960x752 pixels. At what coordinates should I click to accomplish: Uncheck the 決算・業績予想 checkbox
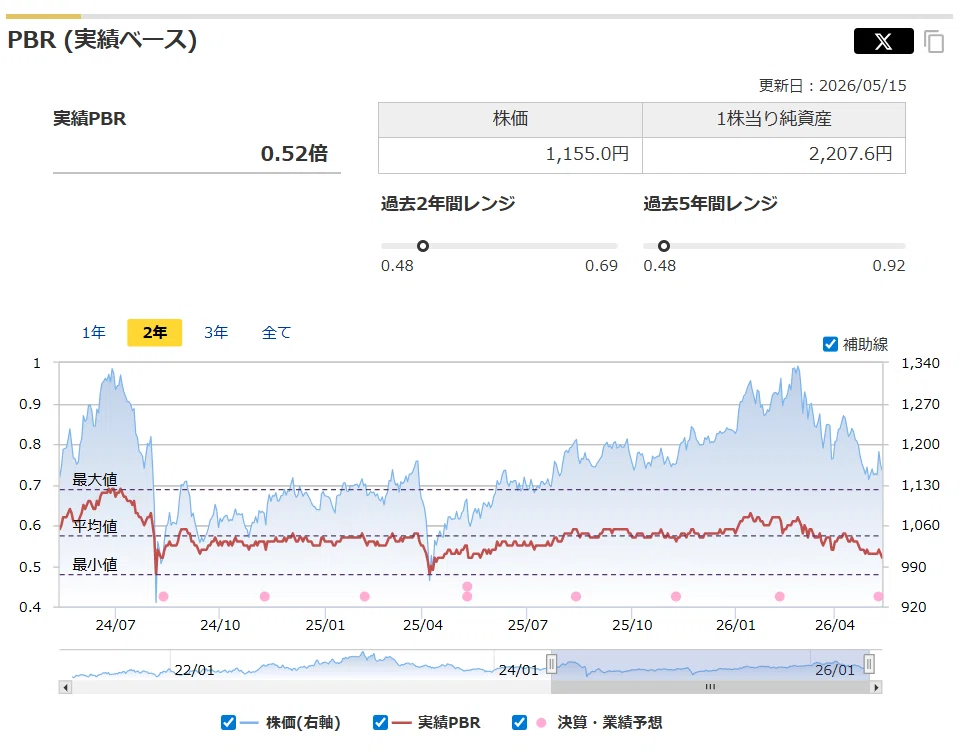pyautogui.click(x=519, y=723)
